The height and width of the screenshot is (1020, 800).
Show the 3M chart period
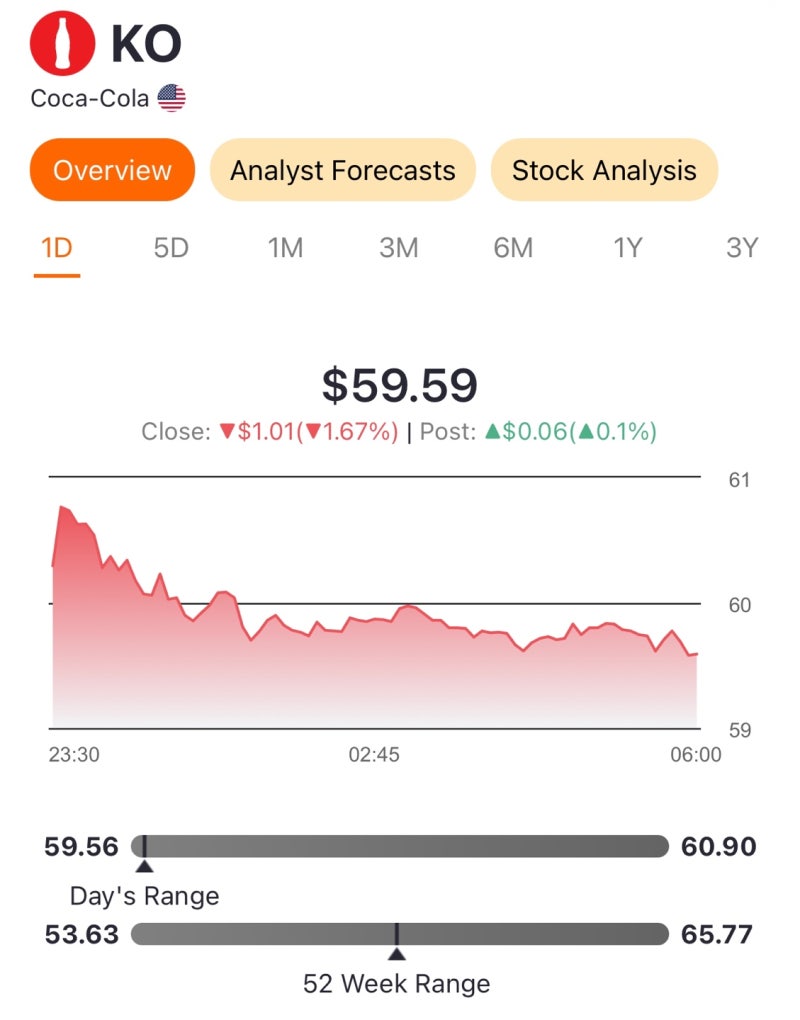point(399,248)
